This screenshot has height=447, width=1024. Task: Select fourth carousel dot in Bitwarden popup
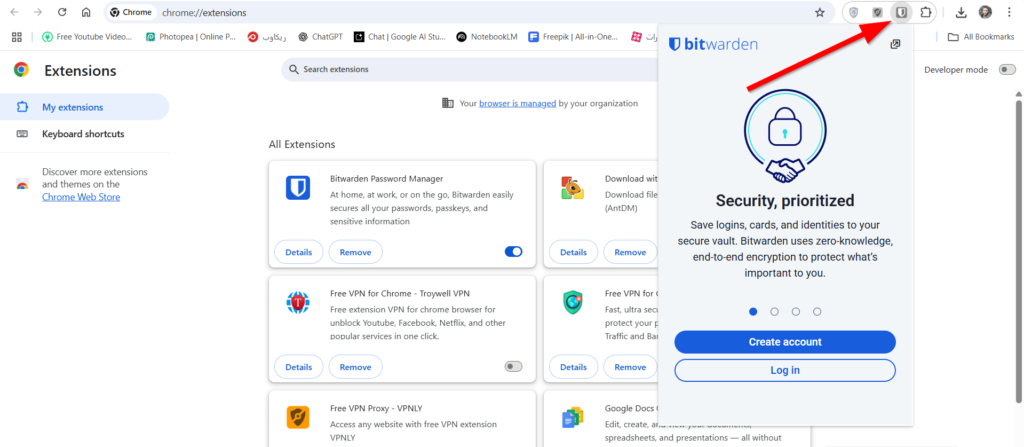click(x=817, y=312)
